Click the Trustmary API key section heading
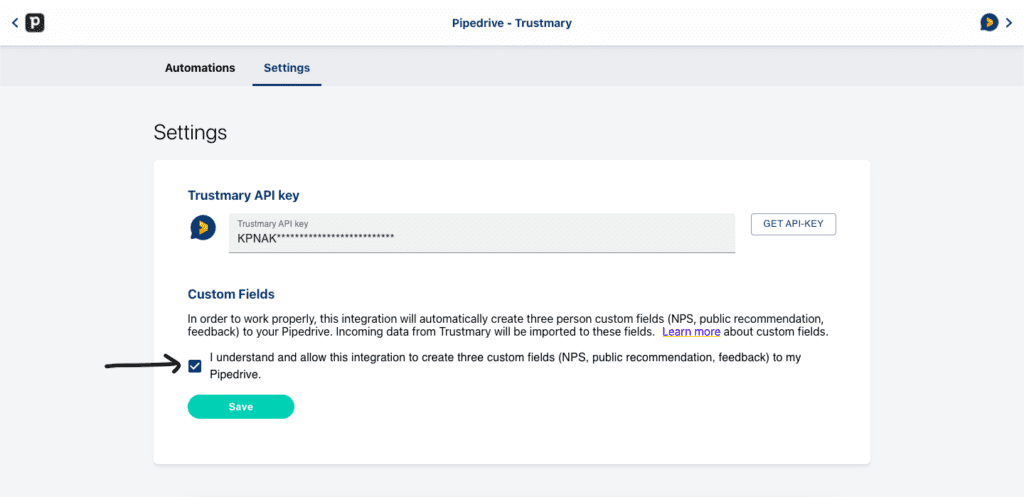The width and height of the screenshot is (1024, 497). (x=244, y=195)
